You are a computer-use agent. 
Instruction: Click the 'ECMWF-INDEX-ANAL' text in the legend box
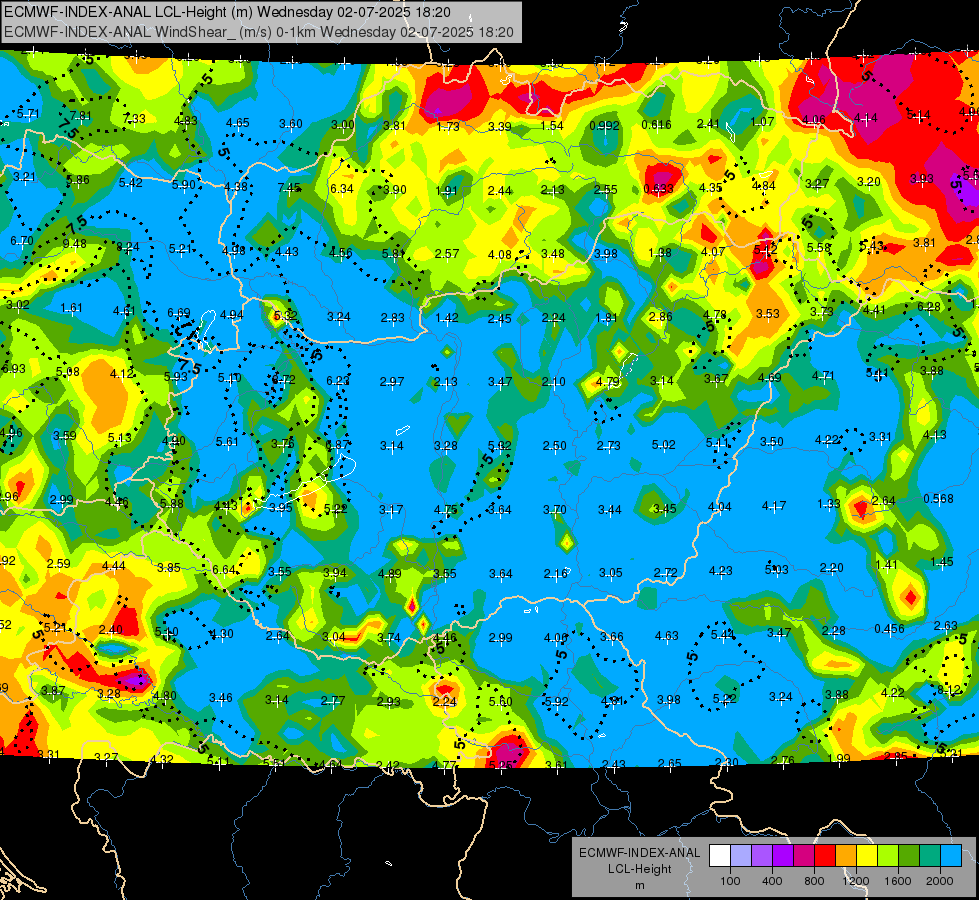(640, 853)
